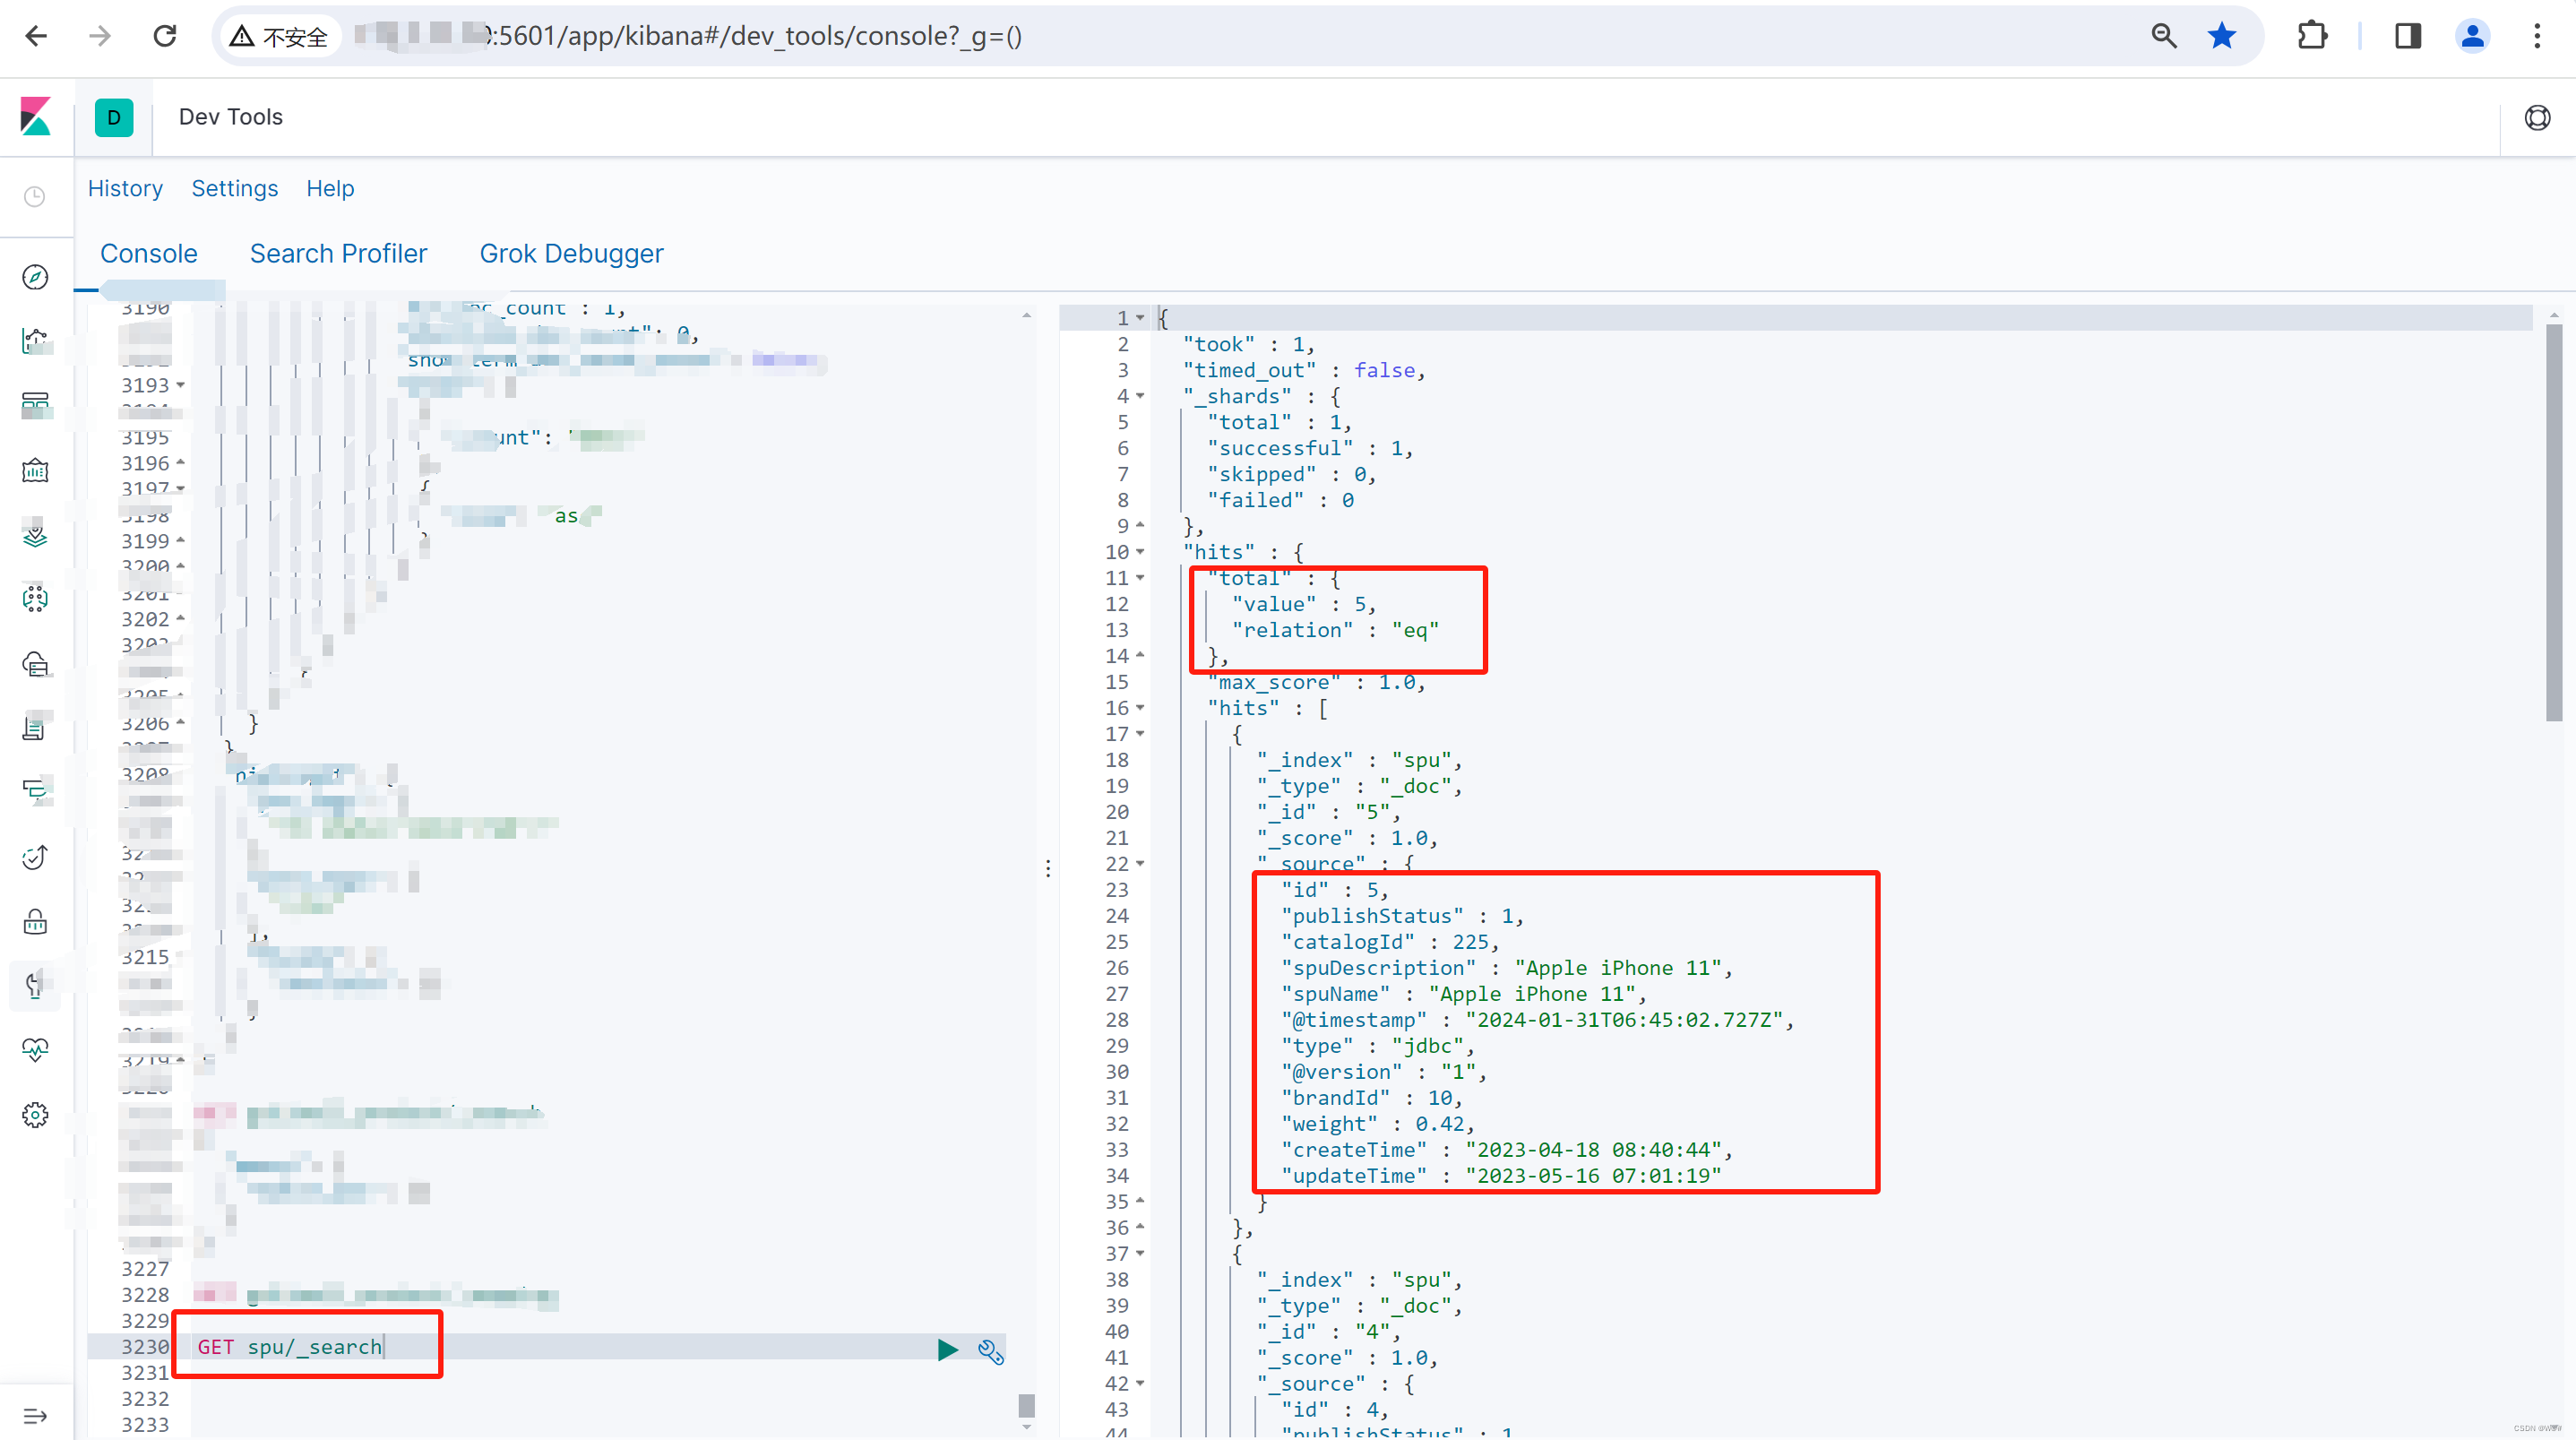
Task: Open the Dashboard icon panel
Action: [x=37, y=403]
